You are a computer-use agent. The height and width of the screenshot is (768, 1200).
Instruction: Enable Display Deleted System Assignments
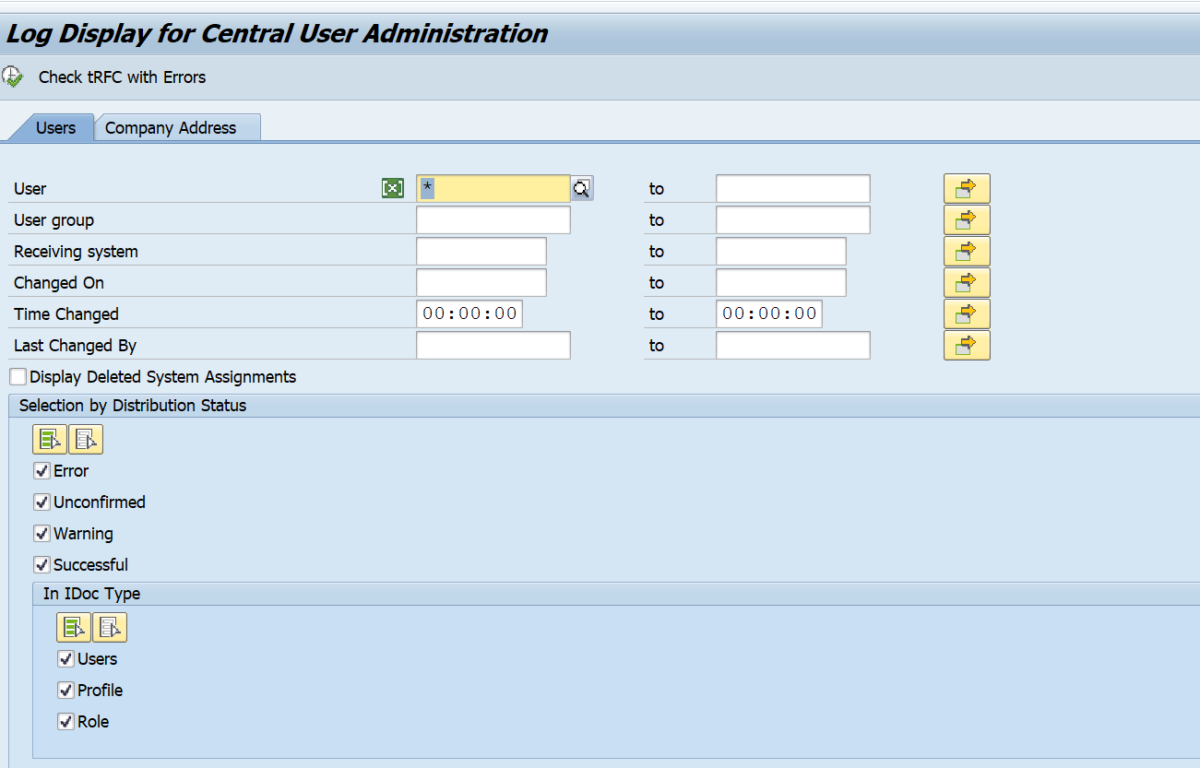pos(16,377)
